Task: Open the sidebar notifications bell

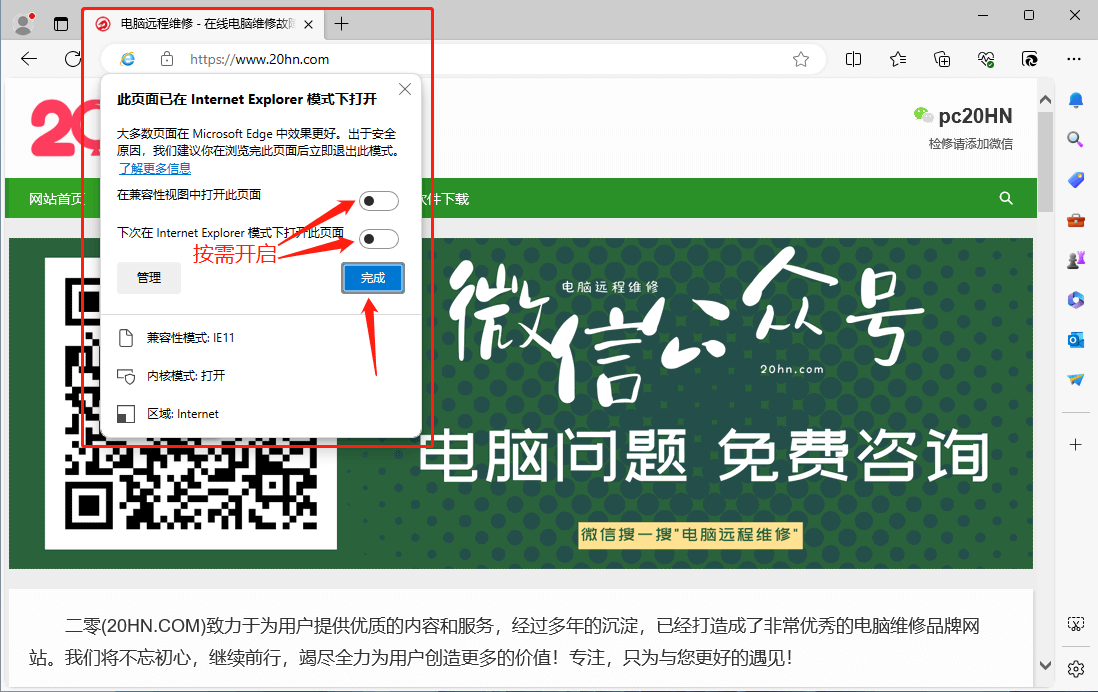Action: coord(1076,100)
